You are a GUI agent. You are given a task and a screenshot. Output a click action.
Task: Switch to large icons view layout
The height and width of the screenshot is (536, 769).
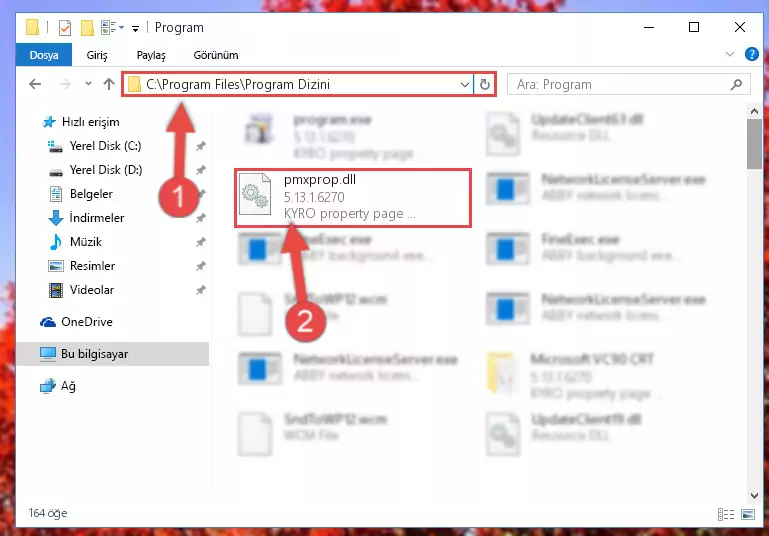[748, 514]
